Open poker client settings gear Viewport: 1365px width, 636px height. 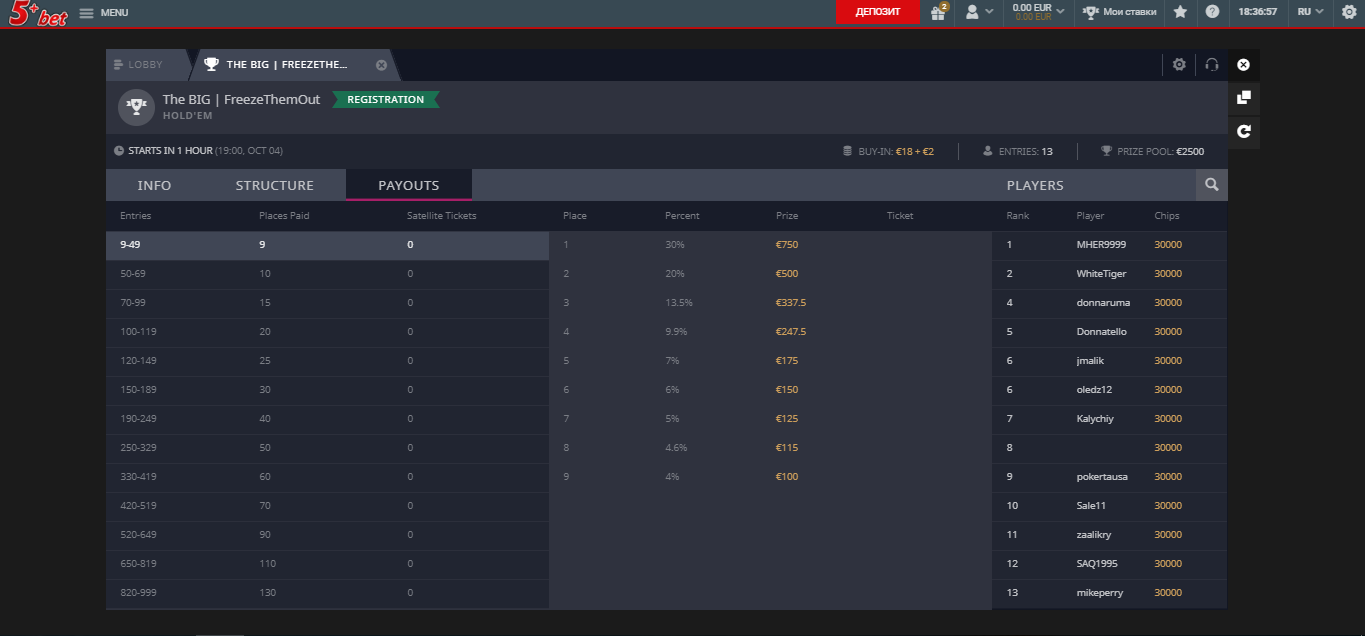pos(1179,65)
